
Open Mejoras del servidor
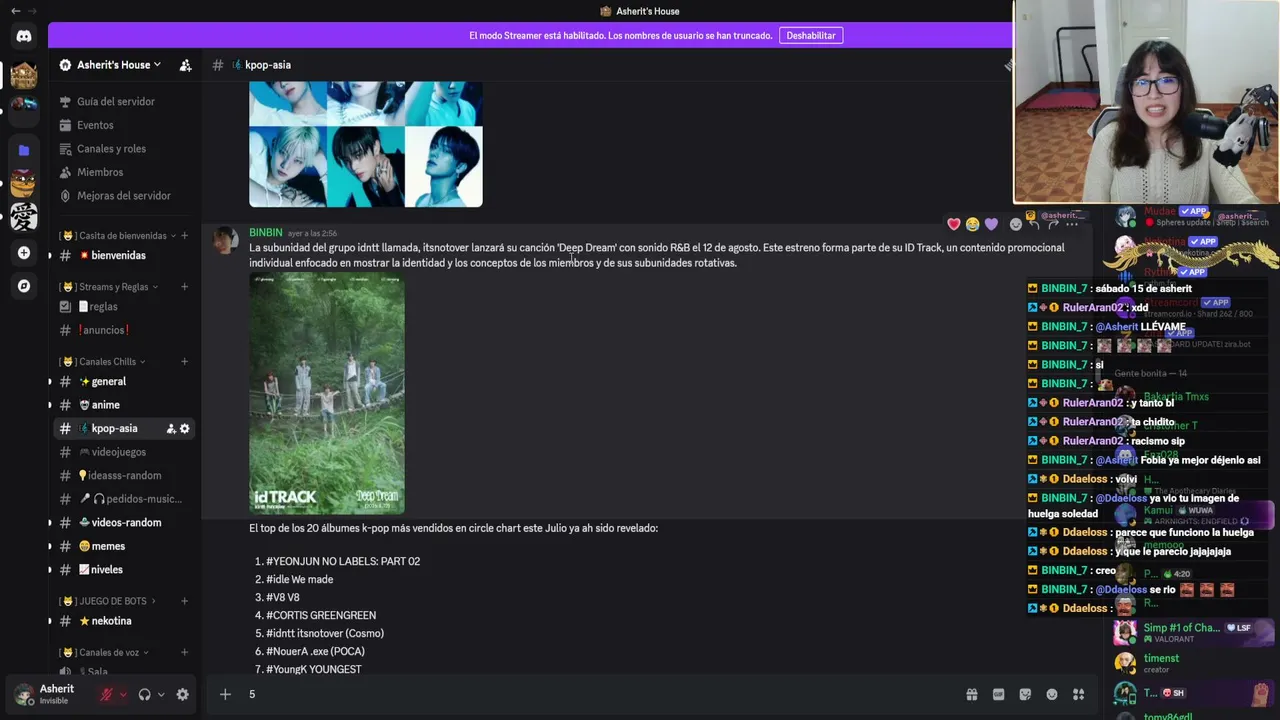tap(125, 195)
